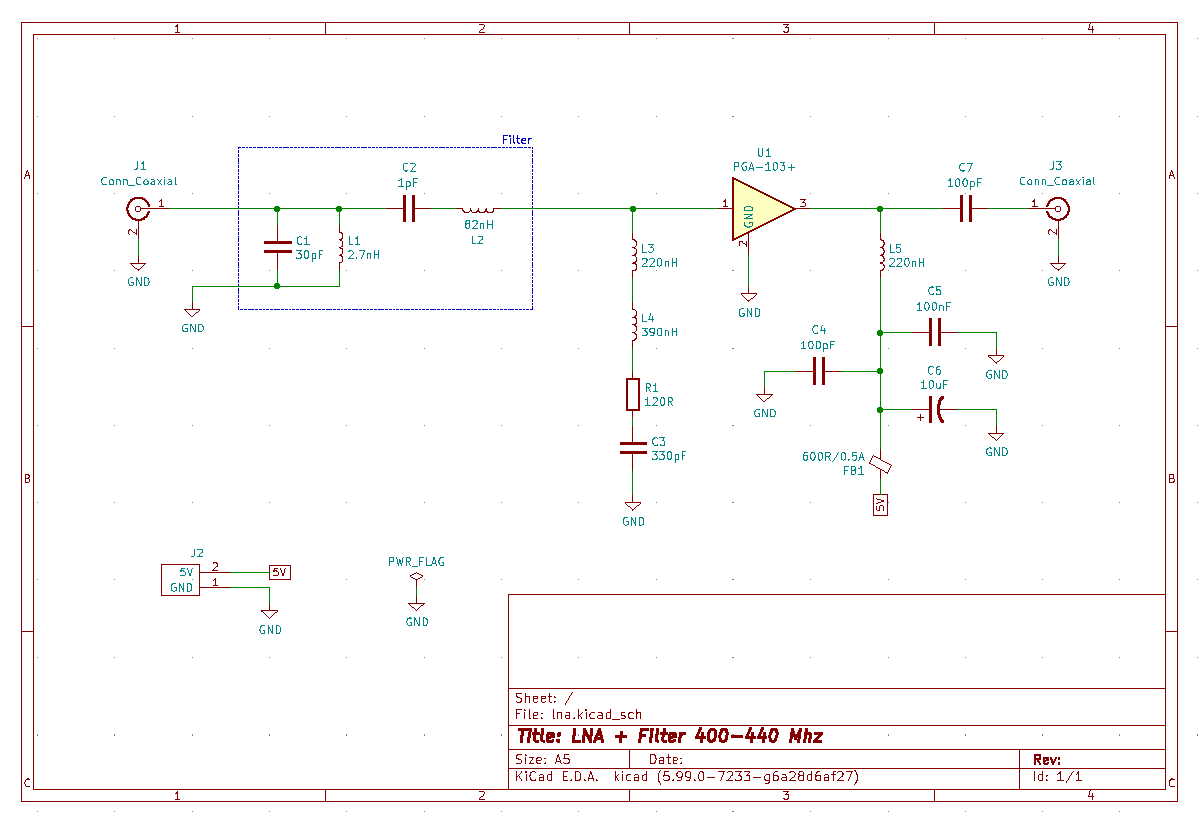
Task: Click the 10uF value text
Action: (935, 384)
